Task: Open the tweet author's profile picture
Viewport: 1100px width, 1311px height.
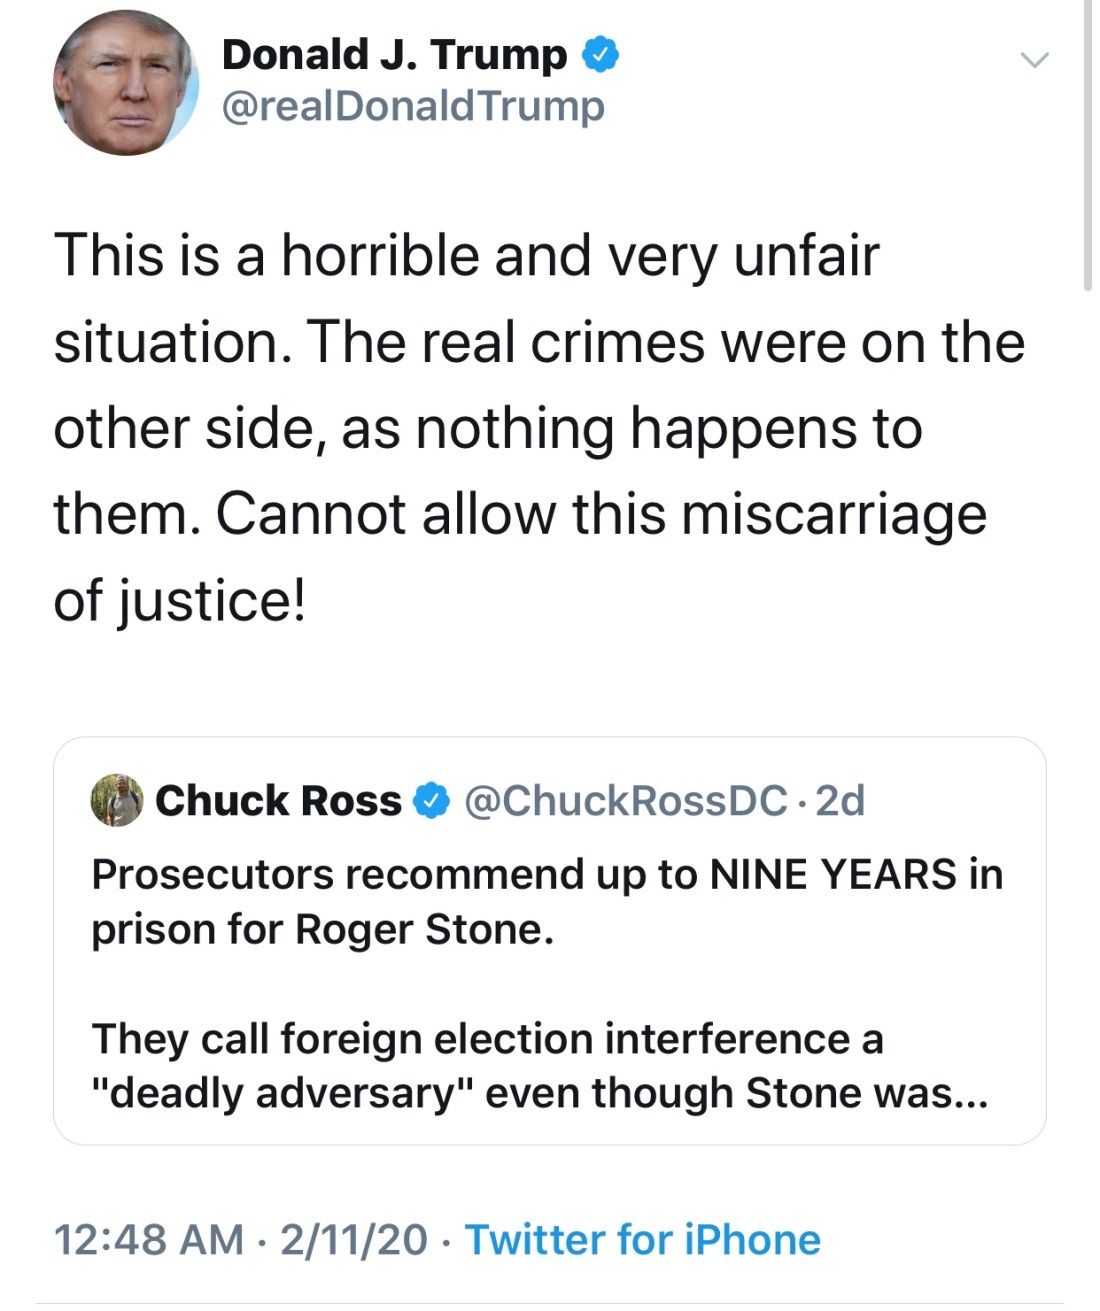Action: (x=125, y=83)
